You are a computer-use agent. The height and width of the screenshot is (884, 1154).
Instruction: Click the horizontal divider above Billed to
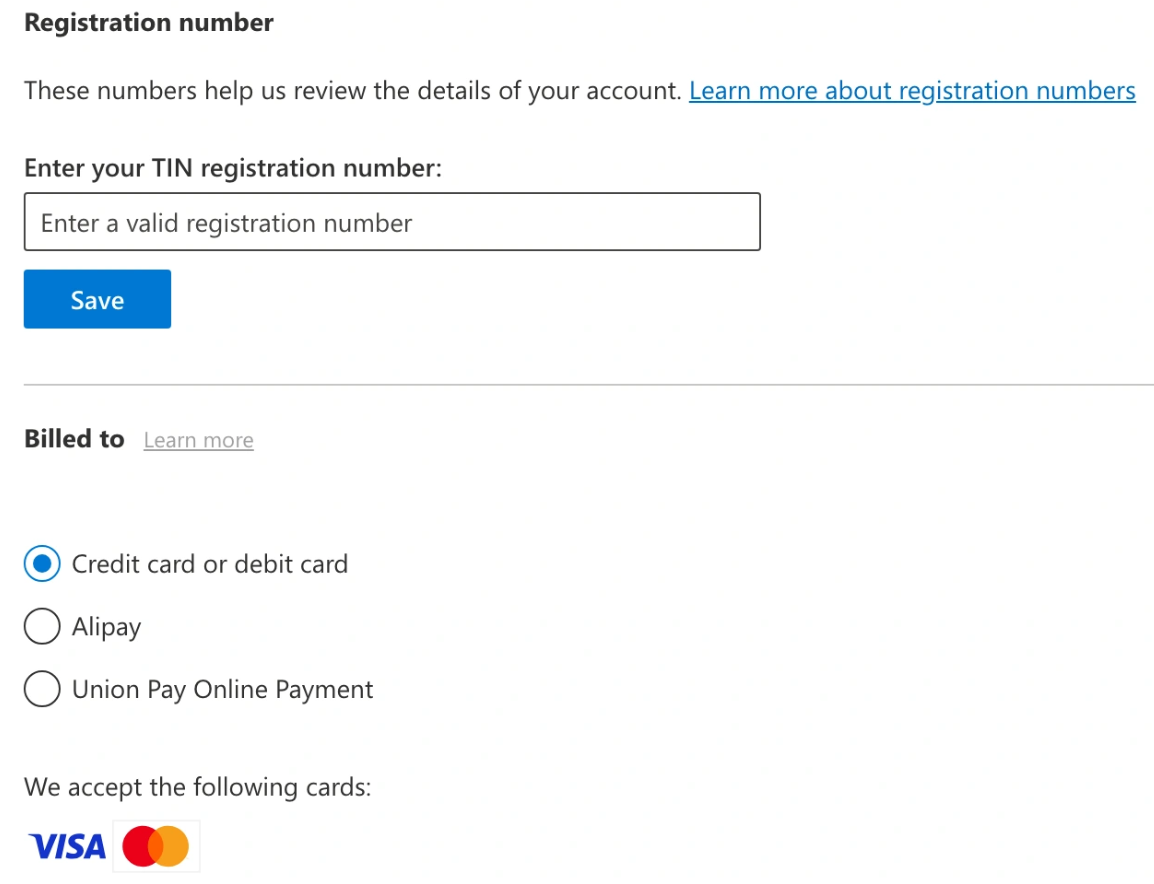pos(588,384)
